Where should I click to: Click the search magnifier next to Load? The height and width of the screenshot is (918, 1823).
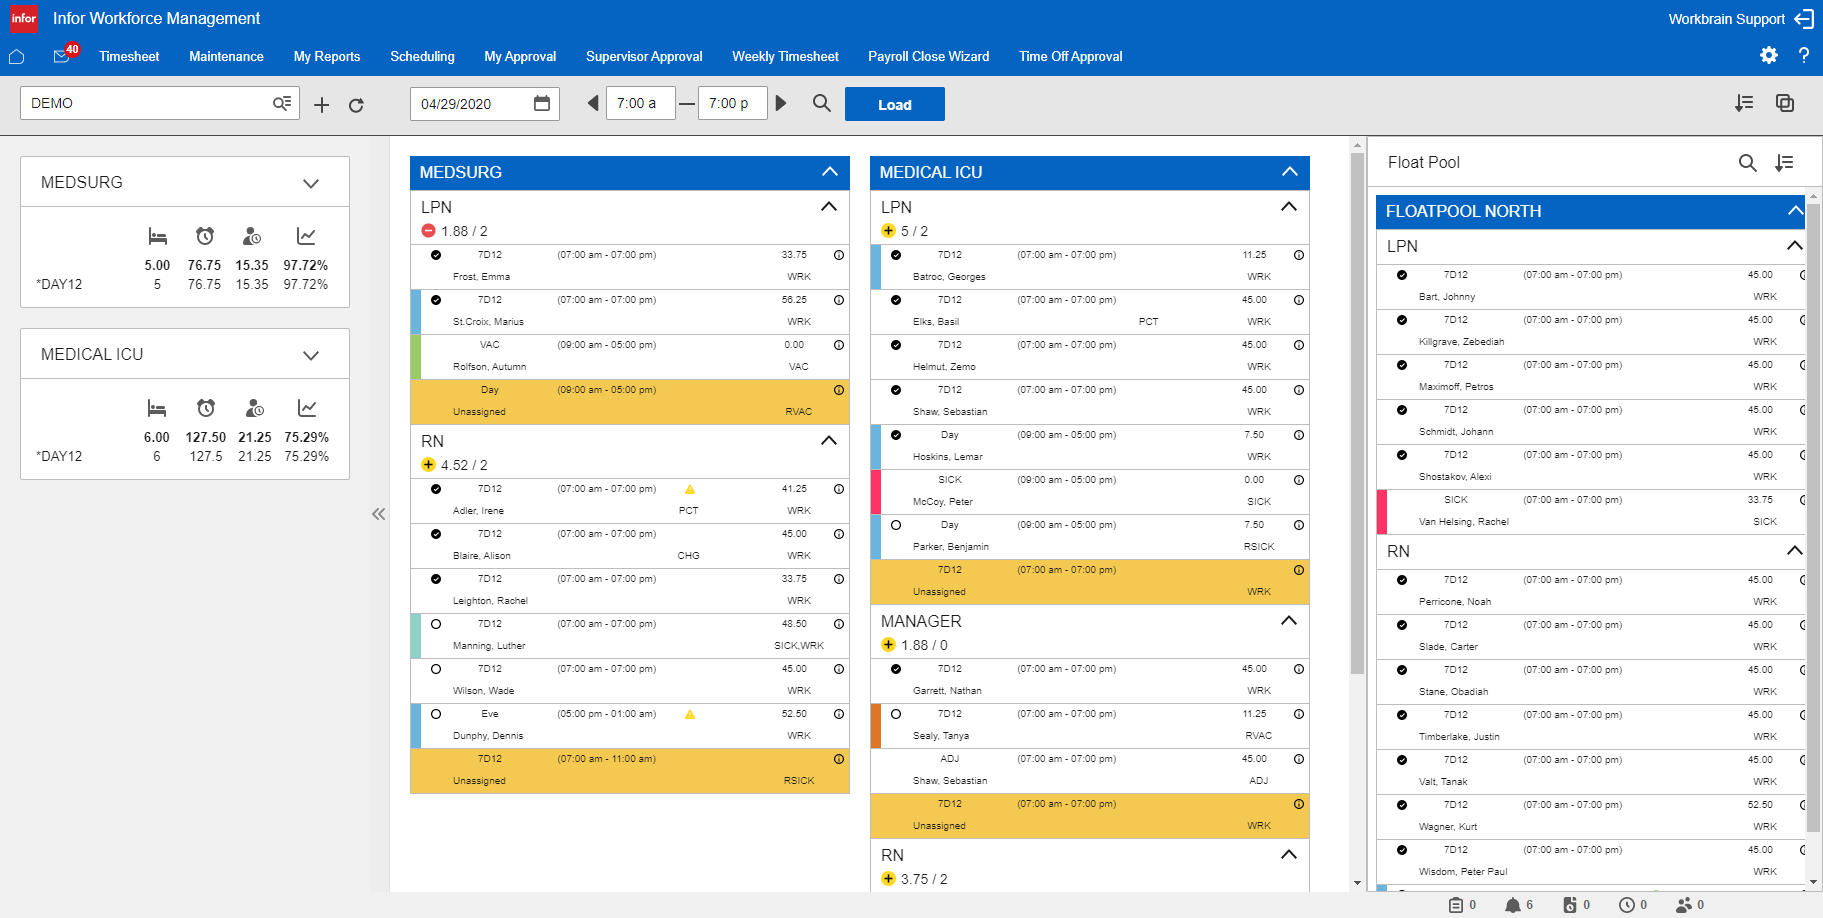click(x=820, y=103)
